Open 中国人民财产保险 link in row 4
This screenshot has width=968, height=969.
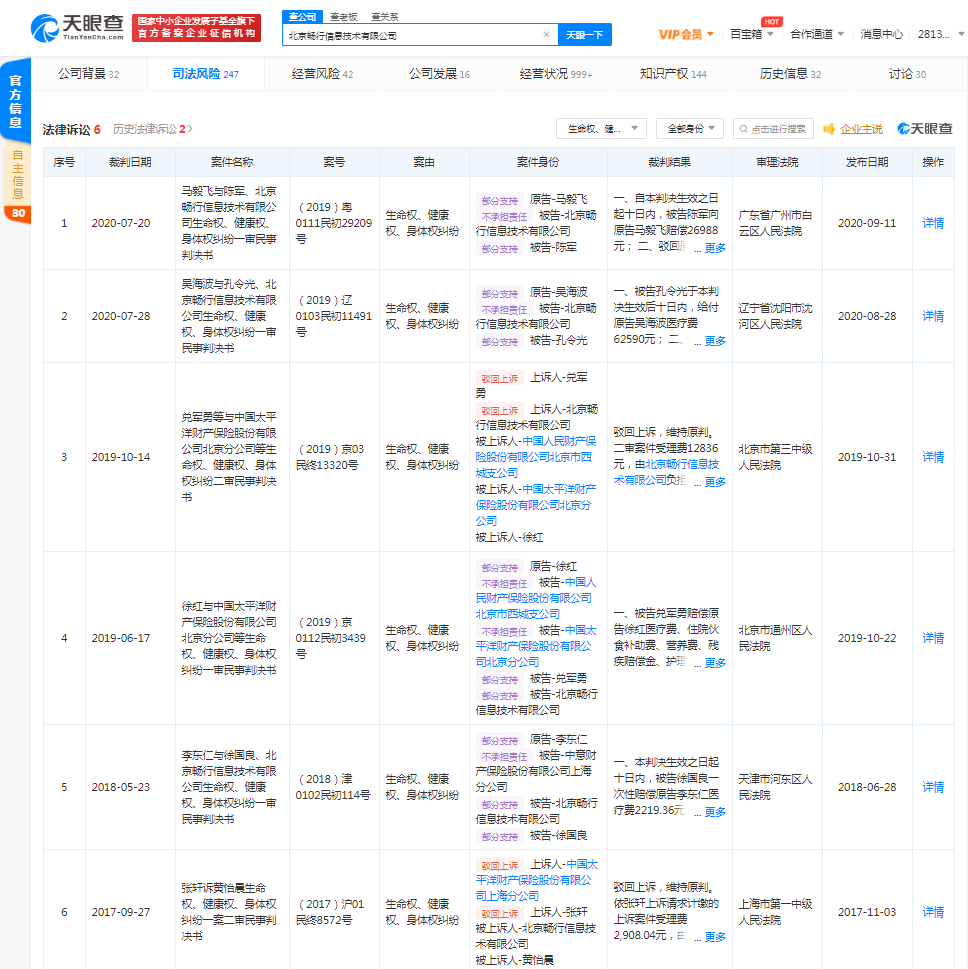[x=535, y=598]
